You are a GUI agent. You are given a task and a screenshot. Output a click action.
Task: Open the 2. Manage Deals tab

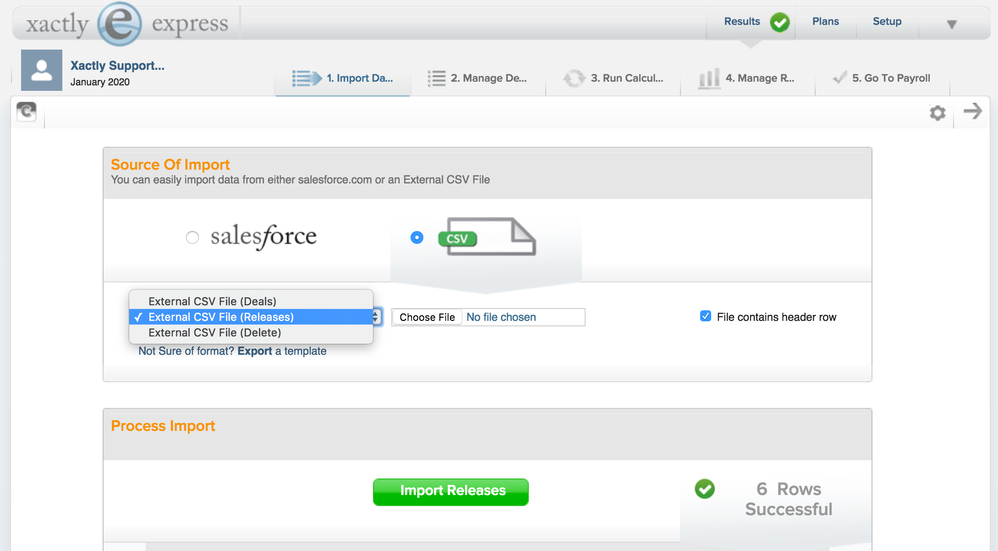click(477, 78)
